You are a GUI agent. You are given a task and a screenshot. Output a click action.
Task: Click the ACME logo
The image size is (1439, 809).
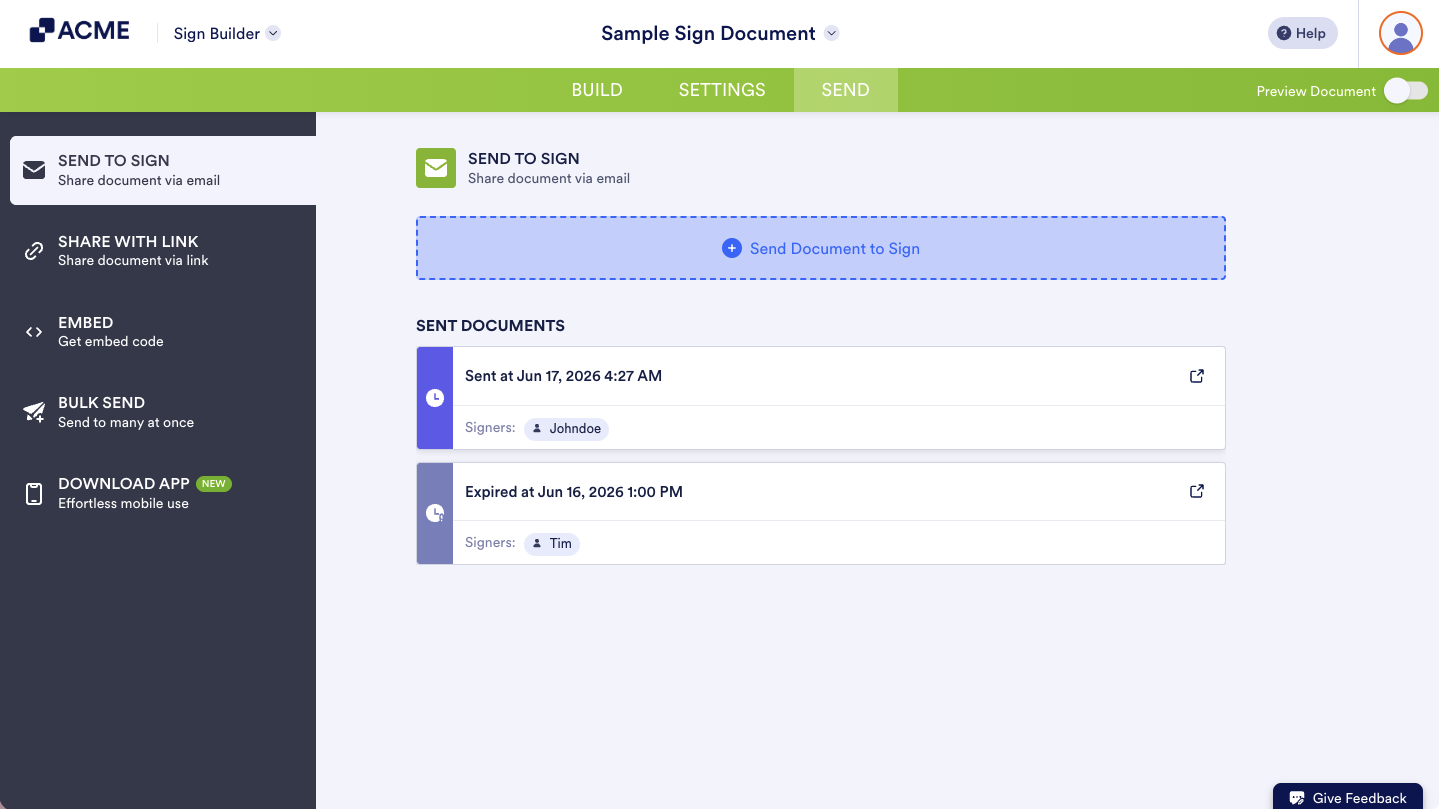click(x=80, y=31)
